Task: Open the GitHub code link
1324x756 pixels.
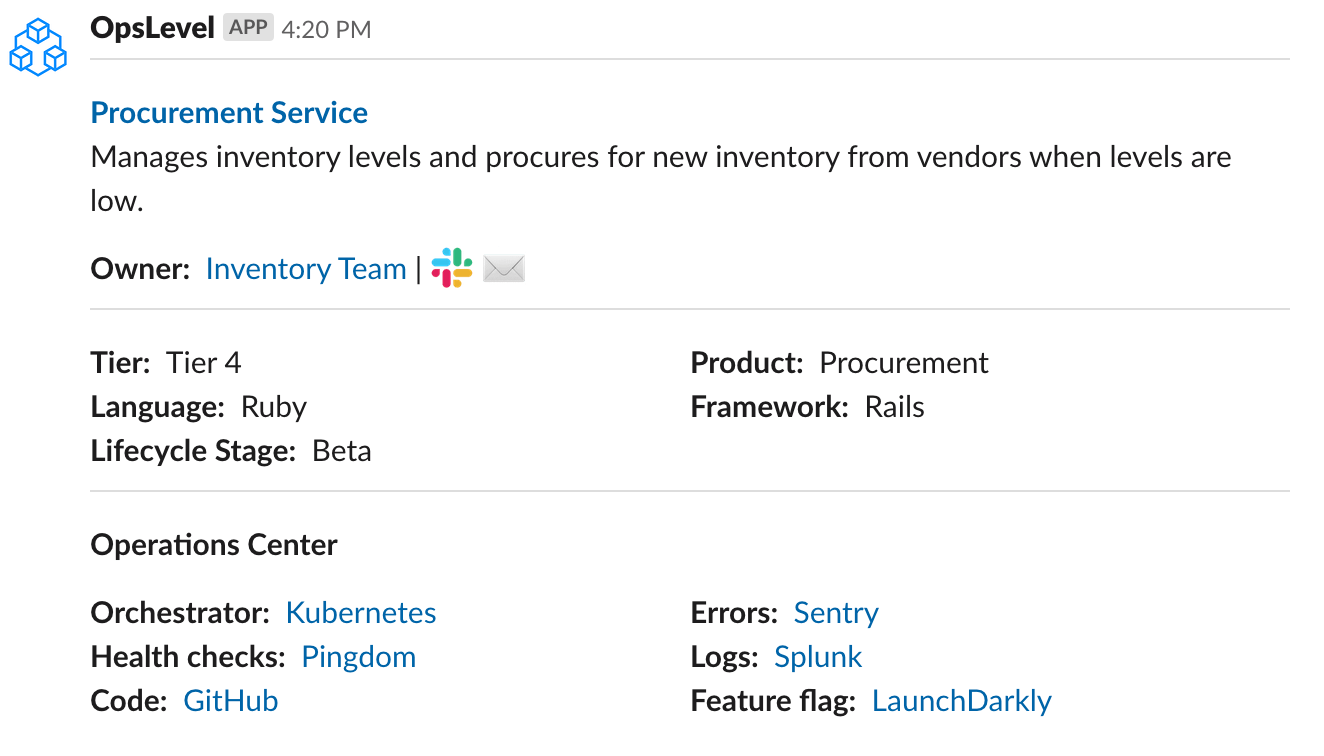Action: click(x=231, y=700)
